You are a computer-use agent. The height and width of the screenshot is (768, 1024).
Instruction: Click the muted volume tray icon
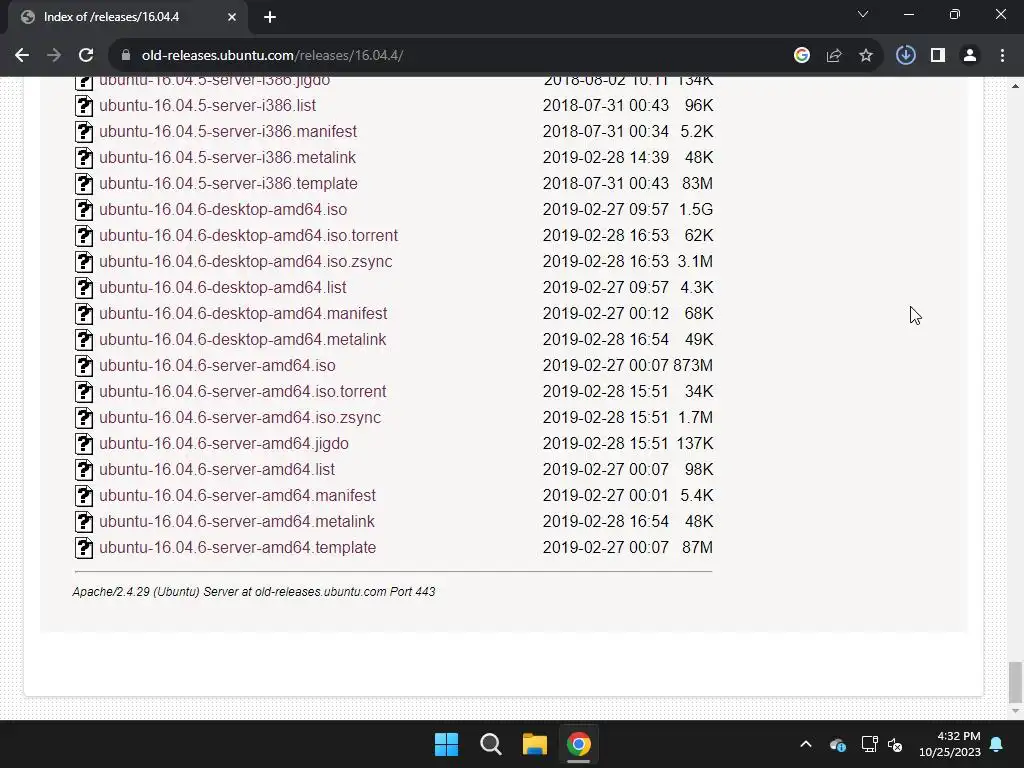tap(895, 744)
